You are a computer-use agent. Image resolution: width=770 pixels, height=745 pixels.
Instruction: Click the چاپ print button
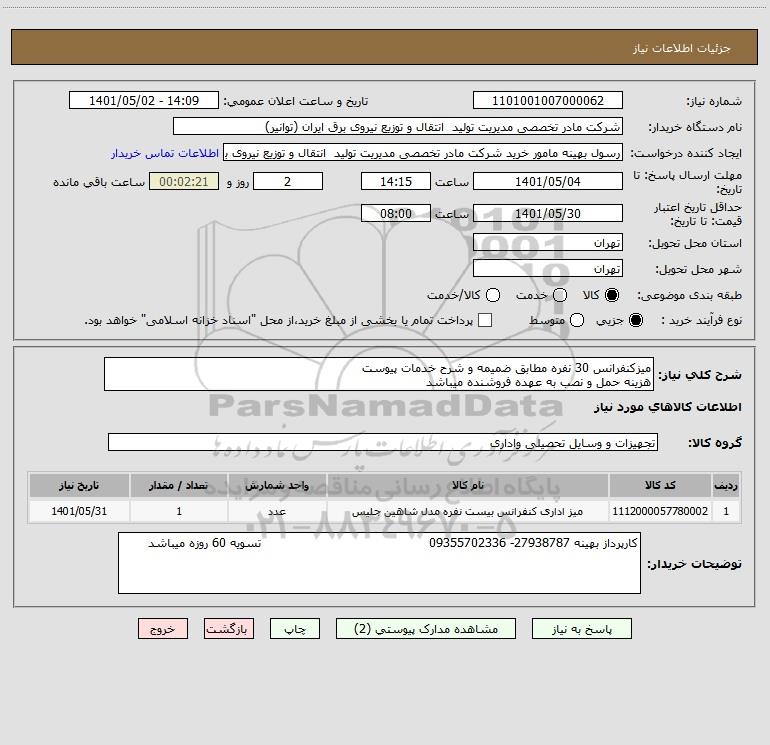pos(295,629)
